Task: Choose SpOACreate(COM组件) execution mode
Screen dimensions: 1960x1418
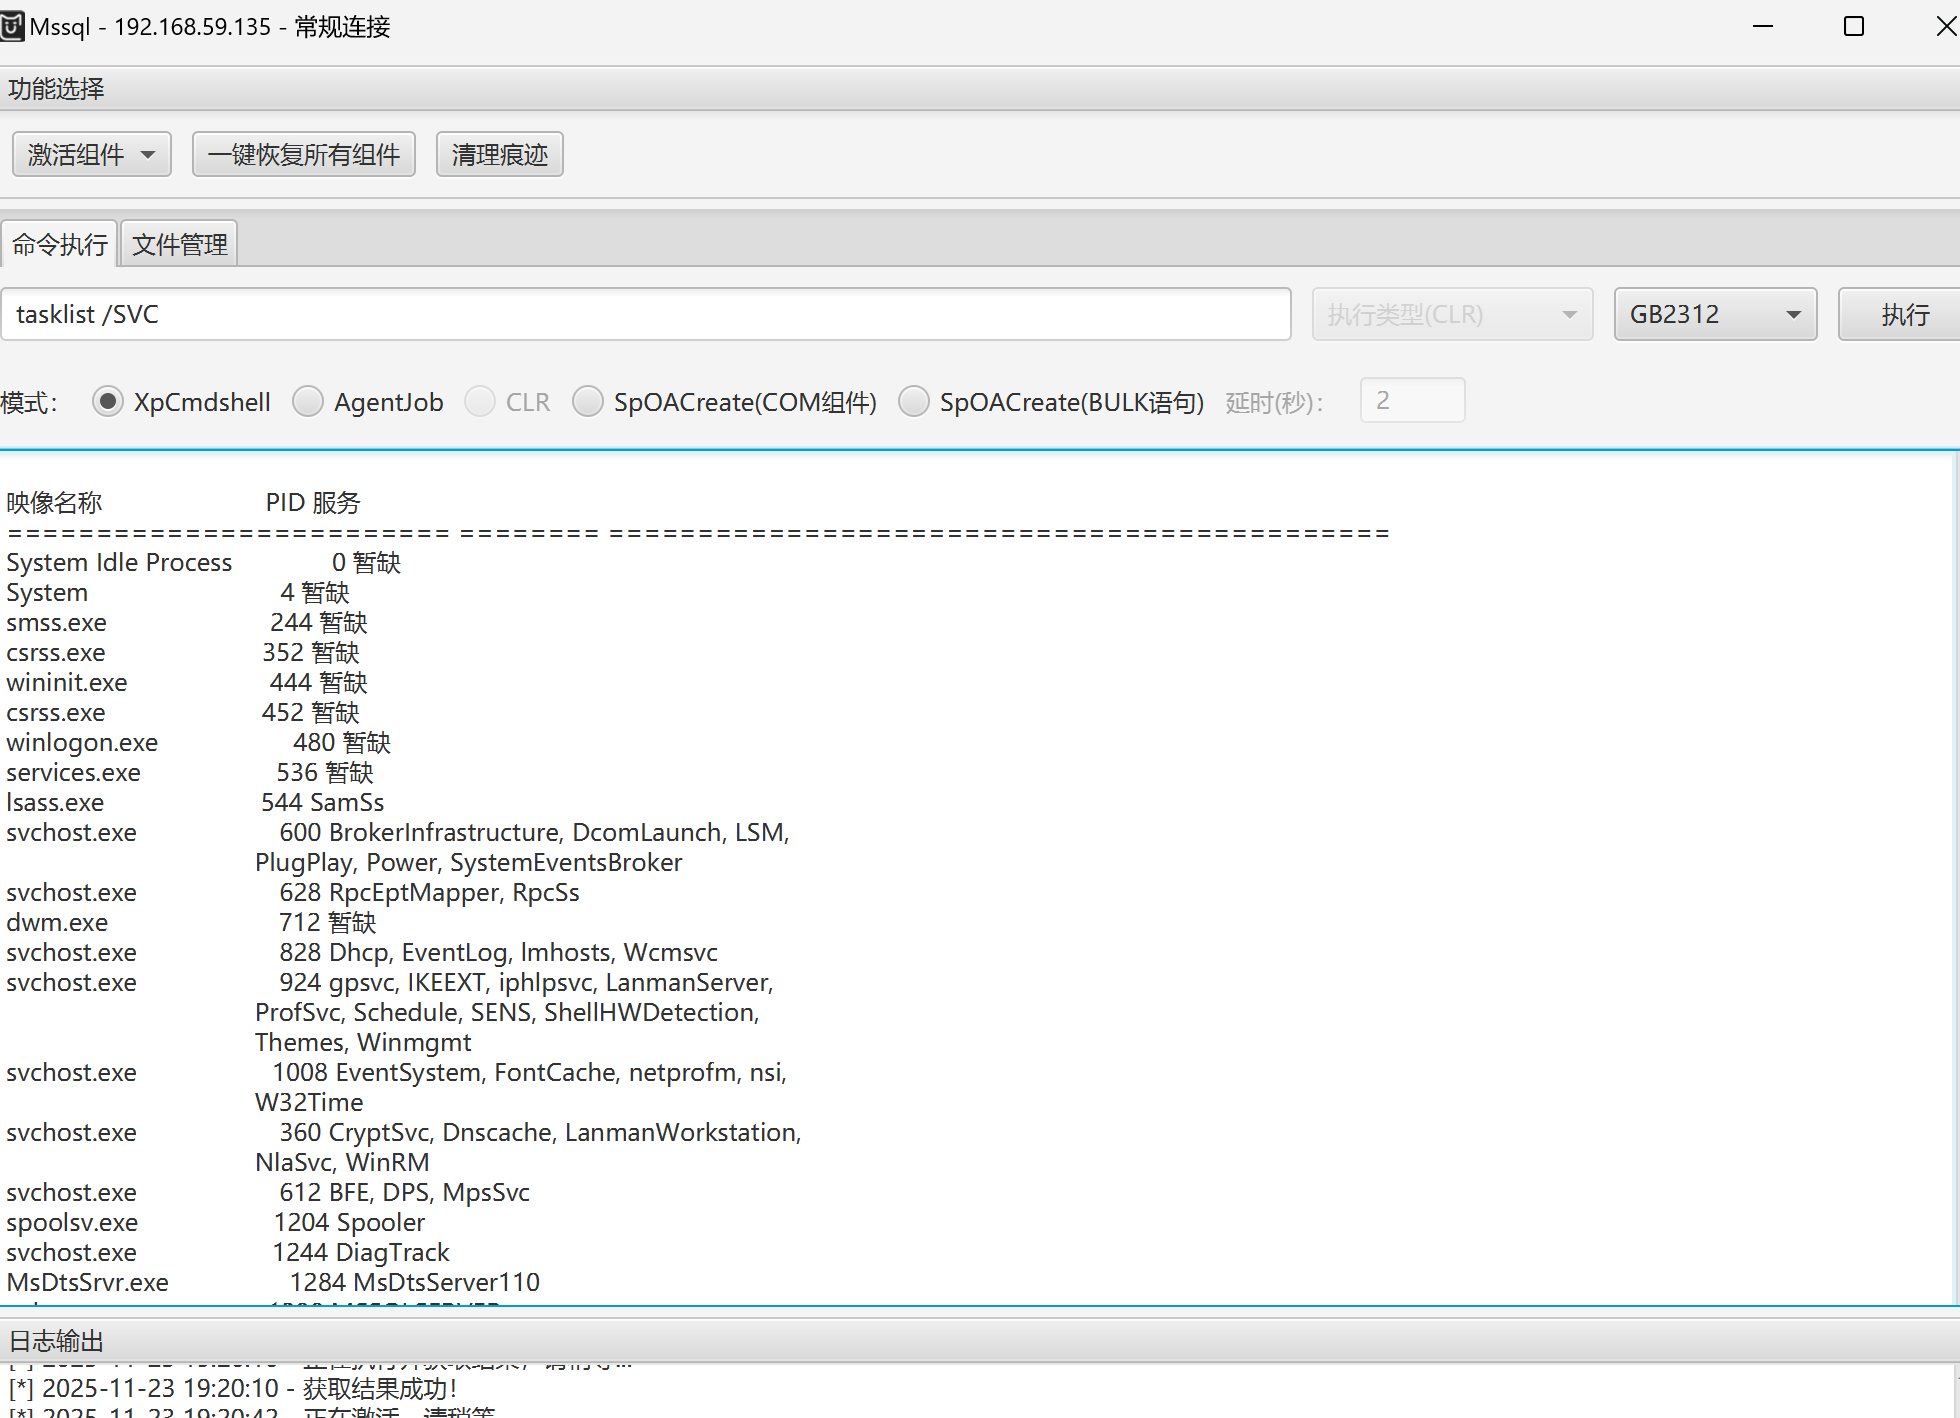Action: pos(588,402)
